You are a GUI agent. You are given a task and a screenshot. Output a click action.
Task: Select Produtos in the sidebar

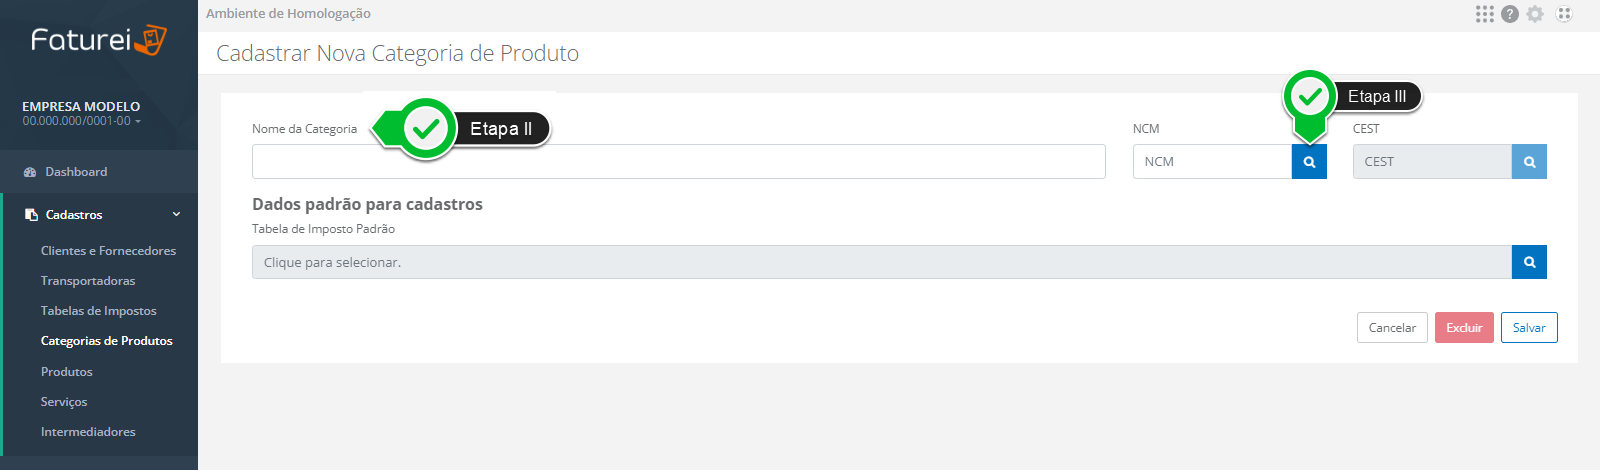coord(66,372)
